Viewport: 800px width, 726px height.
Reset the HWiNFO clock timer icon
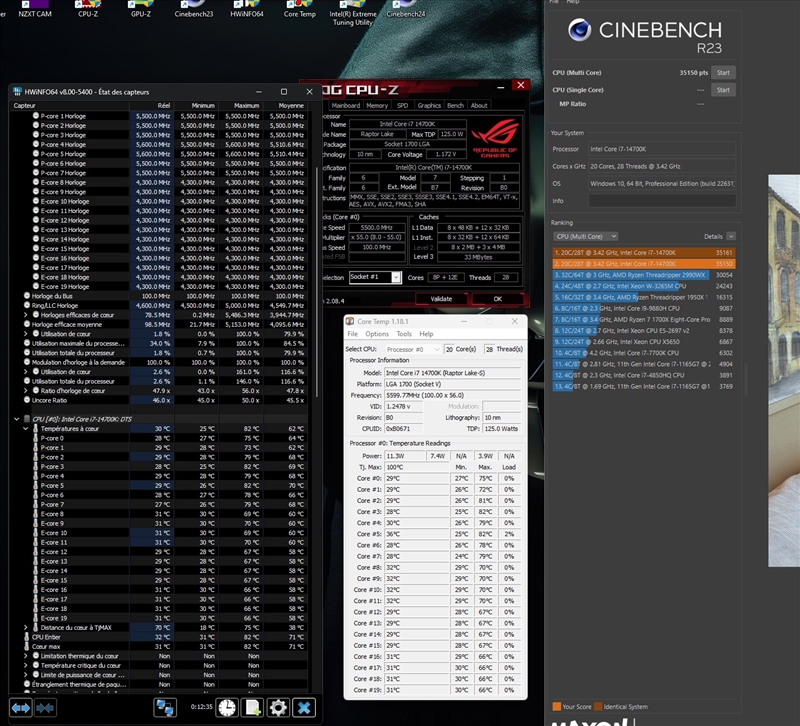(x=228, y=707)
